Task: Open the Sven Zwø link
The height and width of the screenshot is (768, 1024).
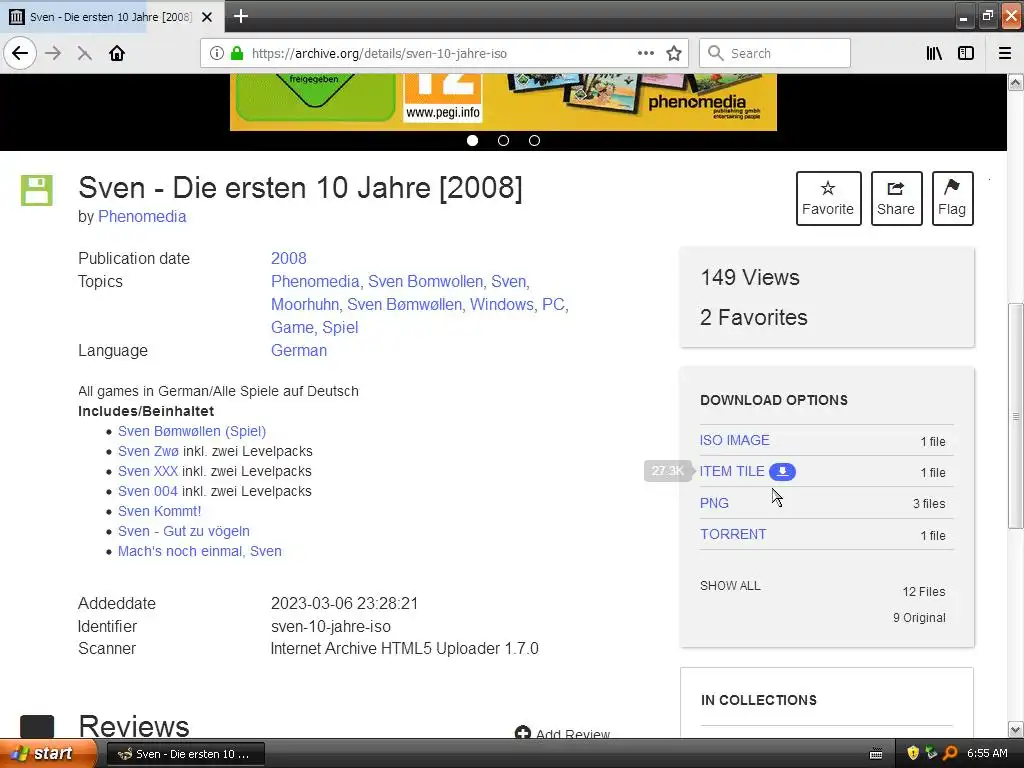Action: point(148,451)
